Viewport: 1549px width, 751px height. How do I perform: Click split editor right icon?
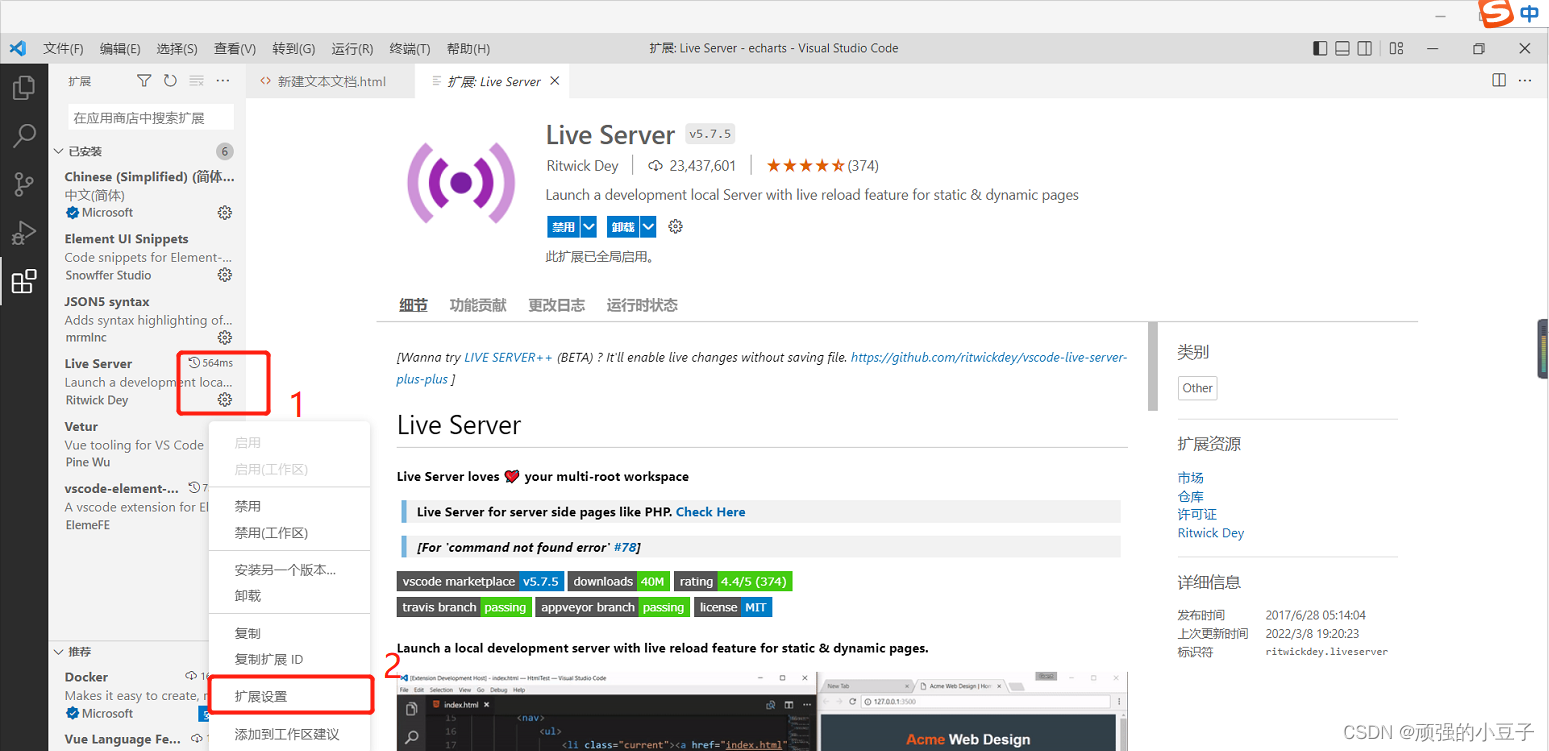[1499, 80]
